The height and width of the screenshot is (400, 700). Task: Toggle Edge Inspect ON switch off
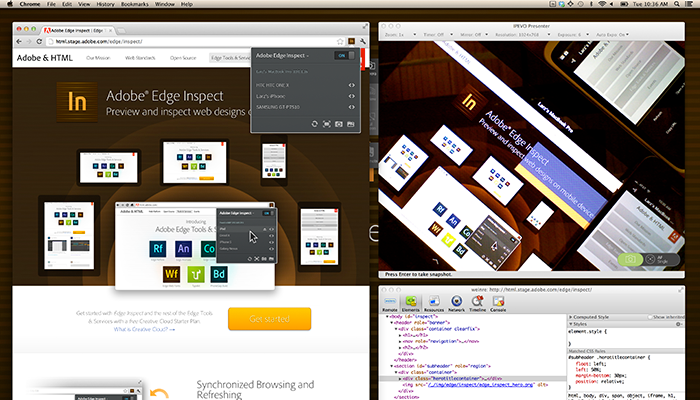point(345,55)
